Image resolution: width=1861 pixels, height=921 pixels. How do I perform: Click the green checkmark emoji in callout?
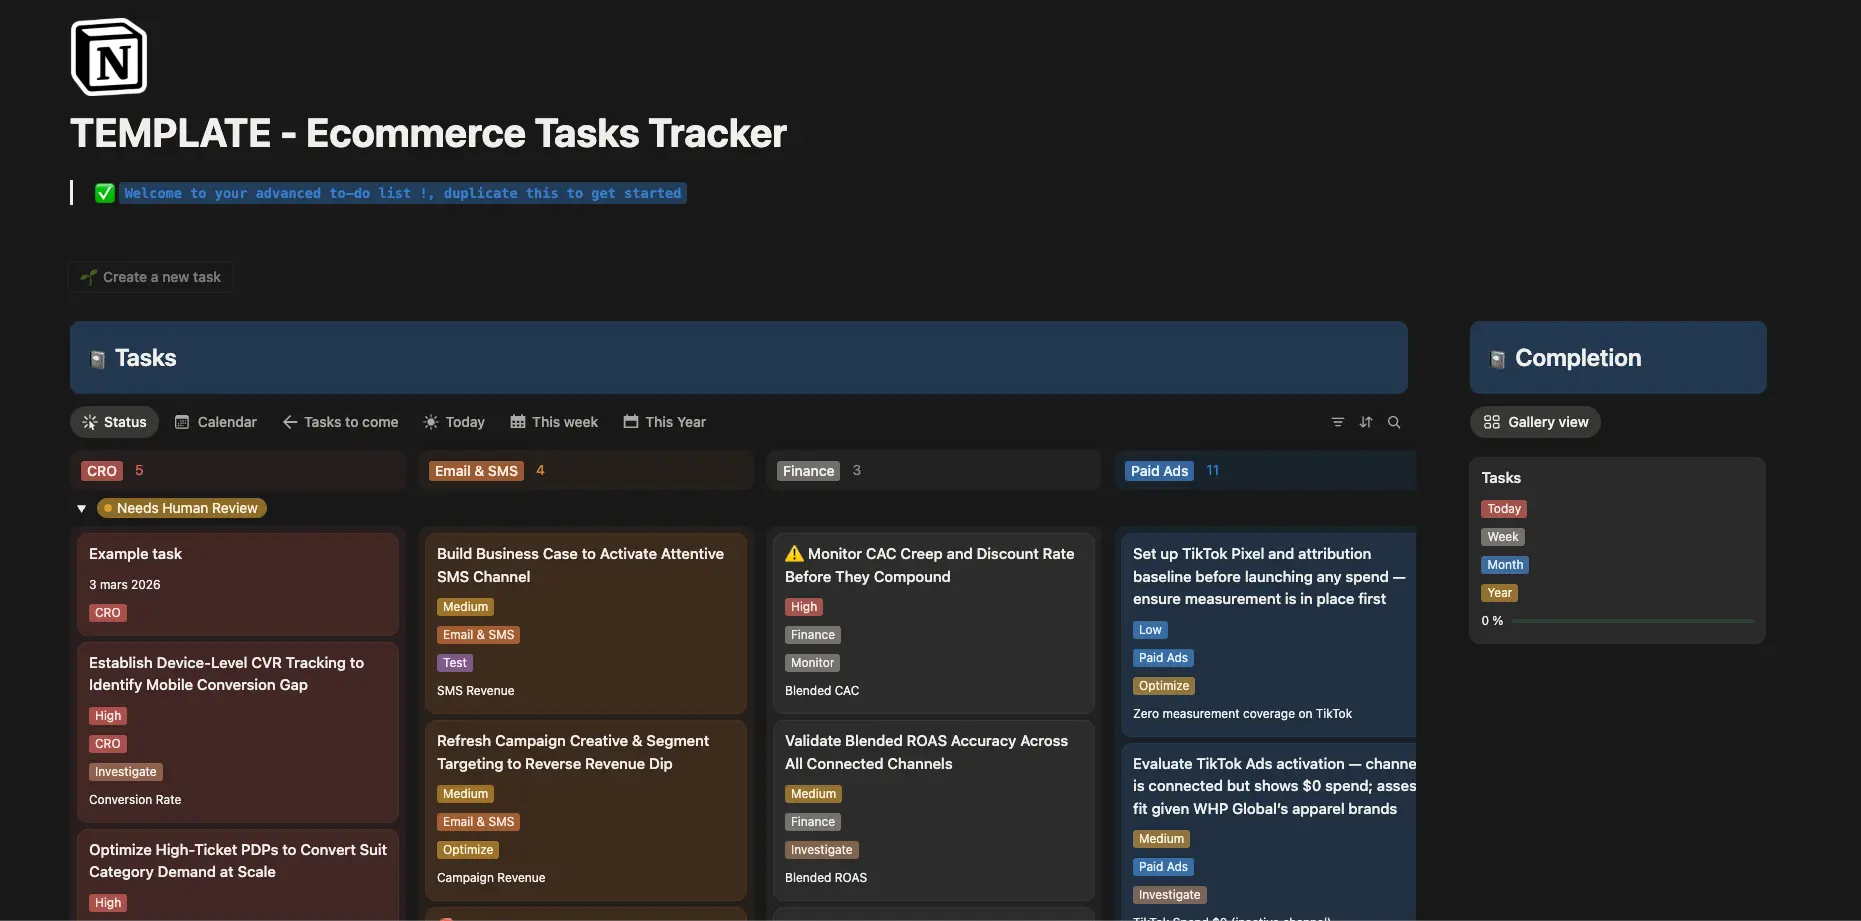(x=104, y=193)
